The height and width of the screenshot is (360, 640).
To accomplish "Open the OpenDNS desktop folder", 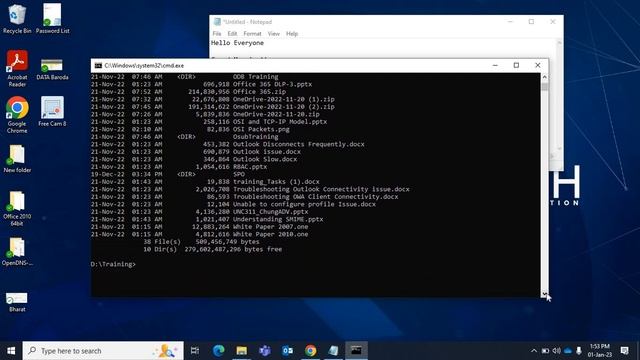I will point(17,252).
